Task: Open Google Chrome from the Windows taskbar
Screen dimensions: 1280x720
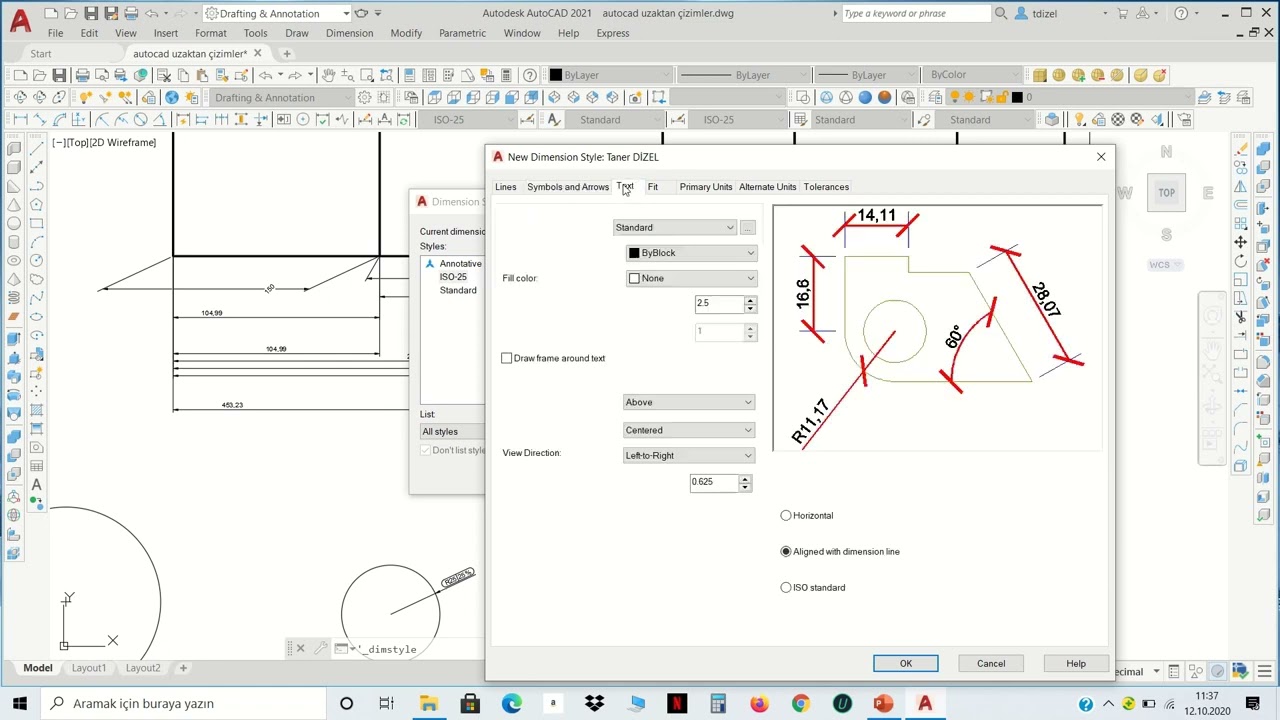Action: (800, 703)
